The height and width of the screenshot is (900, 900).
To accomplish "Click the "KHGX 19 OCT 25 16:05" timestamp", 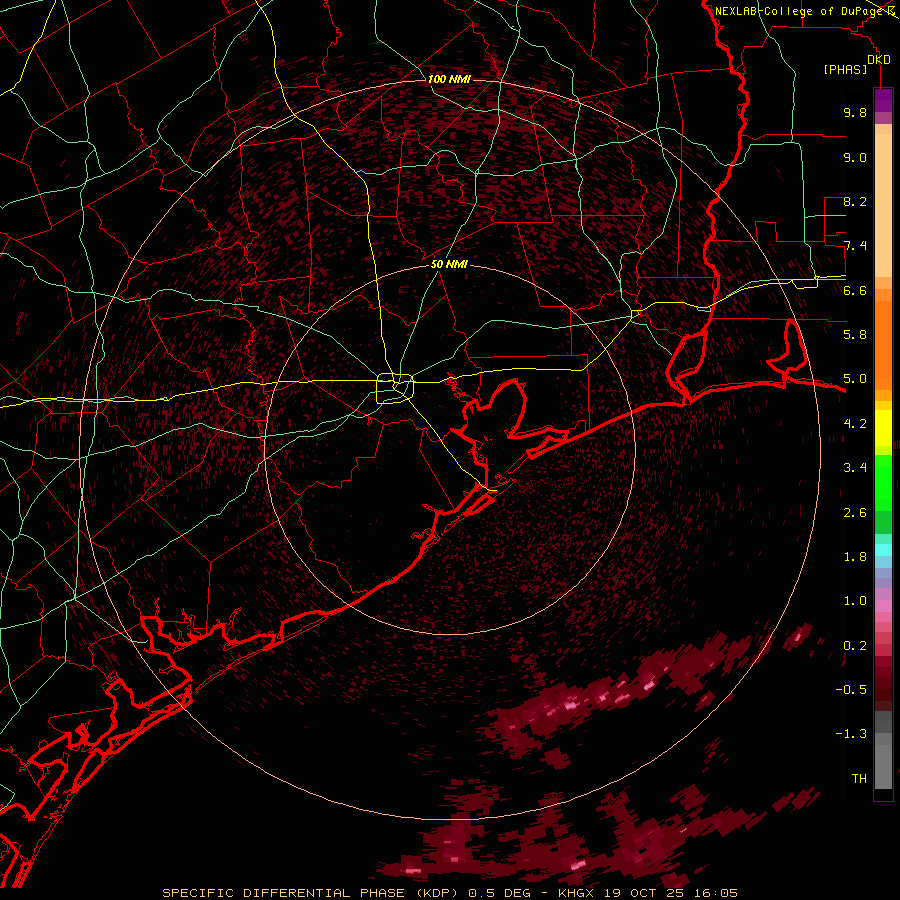I will click(x=647, y=893).
